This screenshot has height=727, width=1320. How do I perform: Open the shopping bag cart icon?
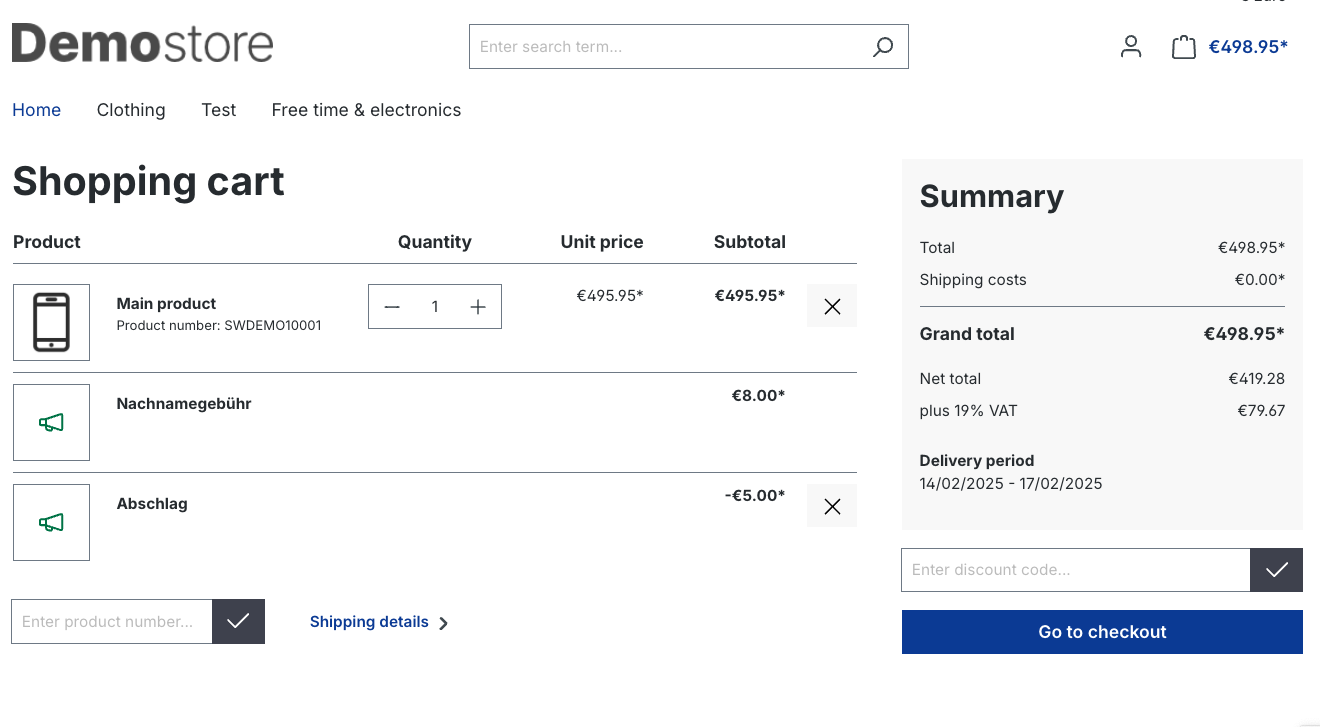point(1183,47)
